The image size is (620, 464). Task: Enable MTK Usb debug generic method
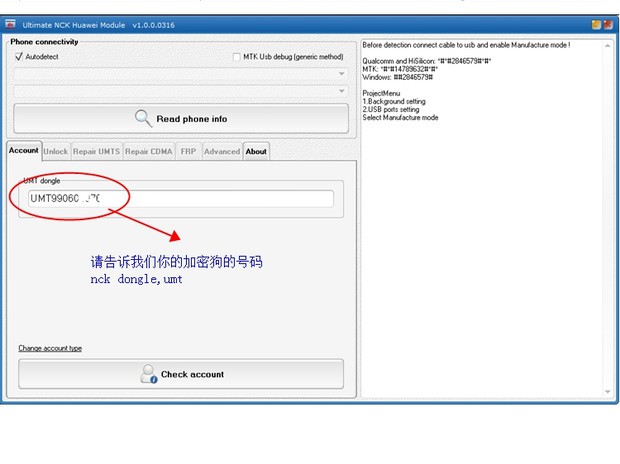236,57
